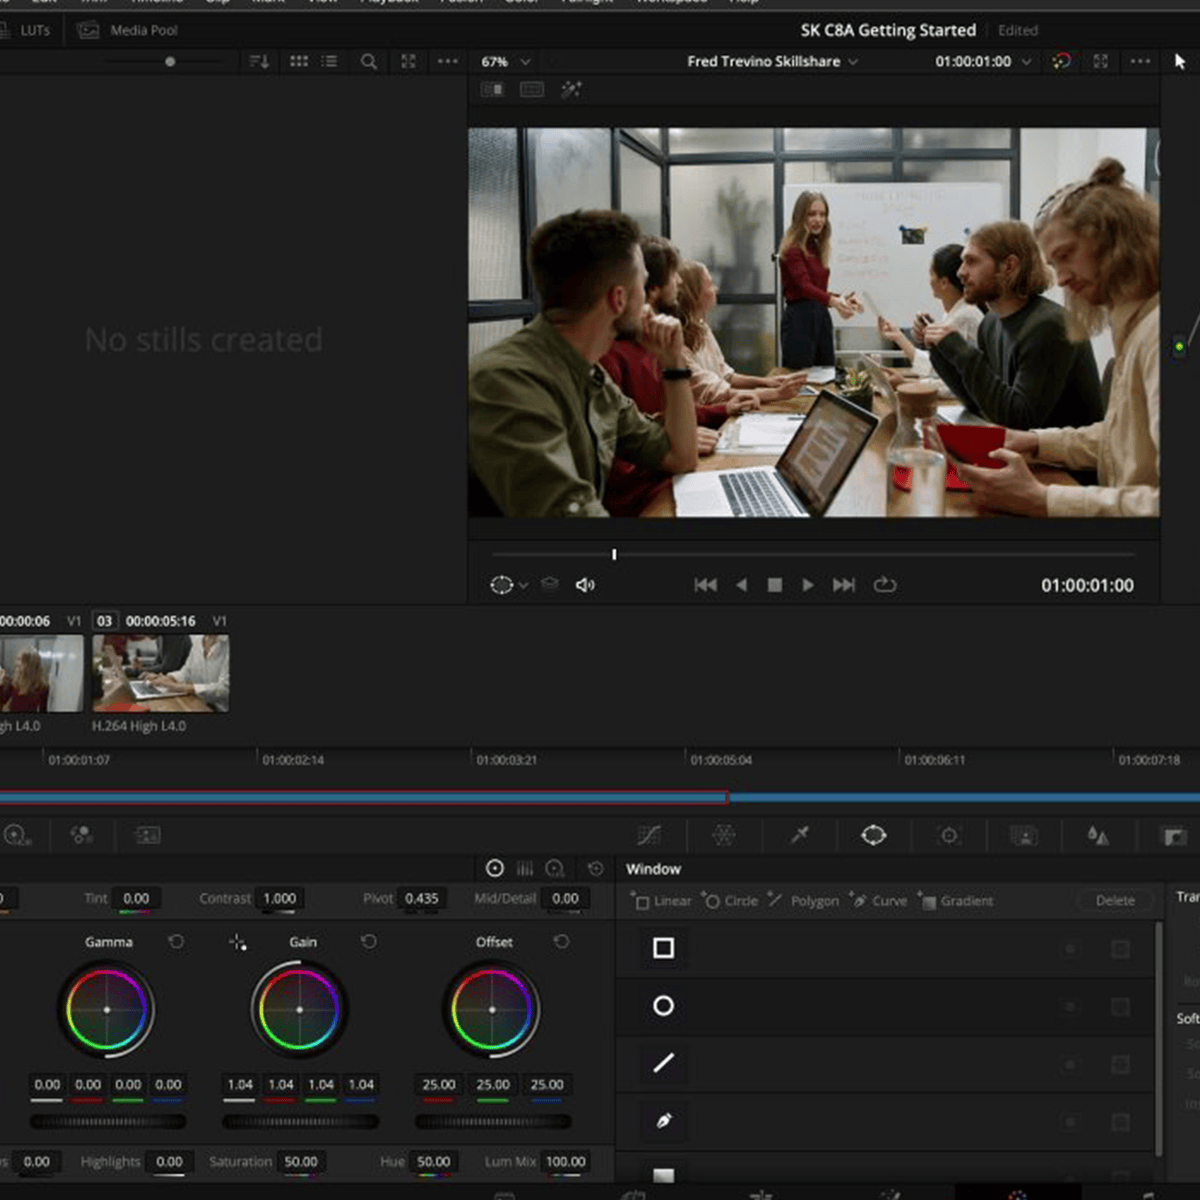
Task: Open the Qualifier eyedropper palette
Action: click(799, 835)
